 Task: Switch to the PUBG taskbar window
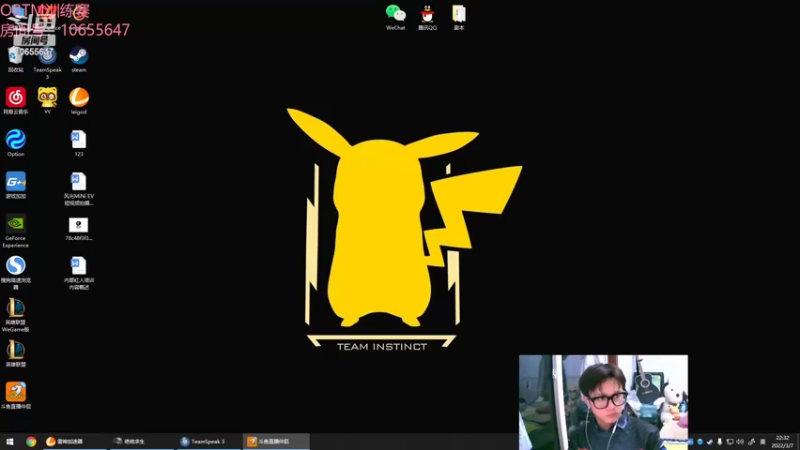142,441
